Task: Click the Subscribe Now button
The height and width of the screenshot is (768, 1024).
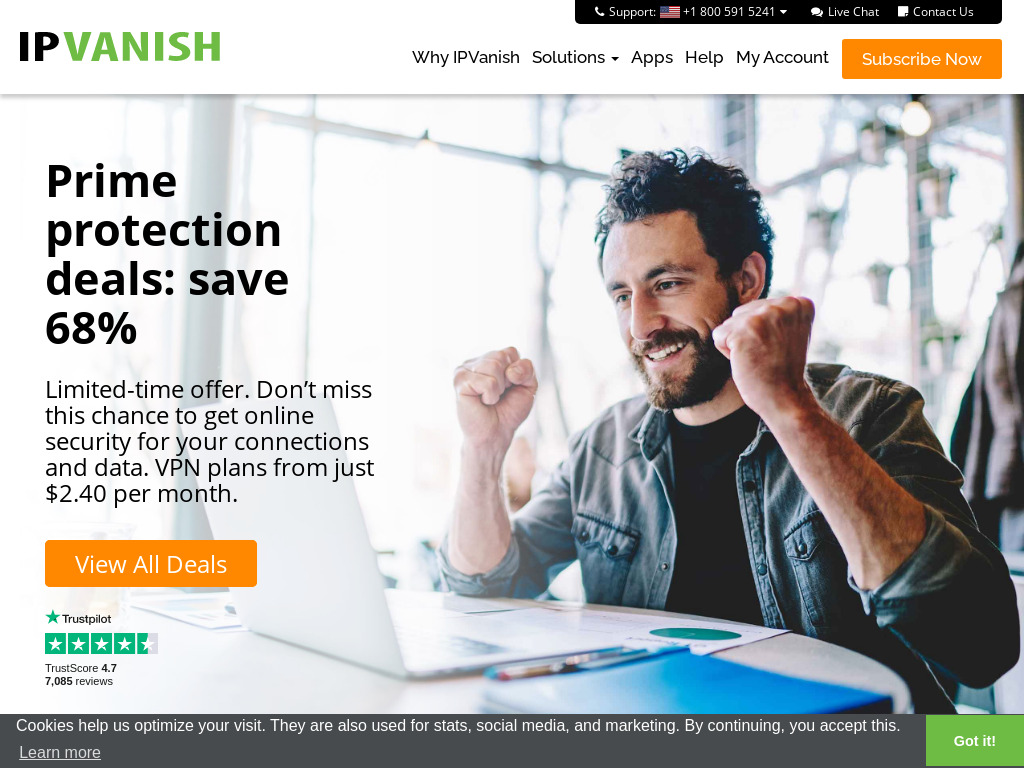Action: (921, 59)
